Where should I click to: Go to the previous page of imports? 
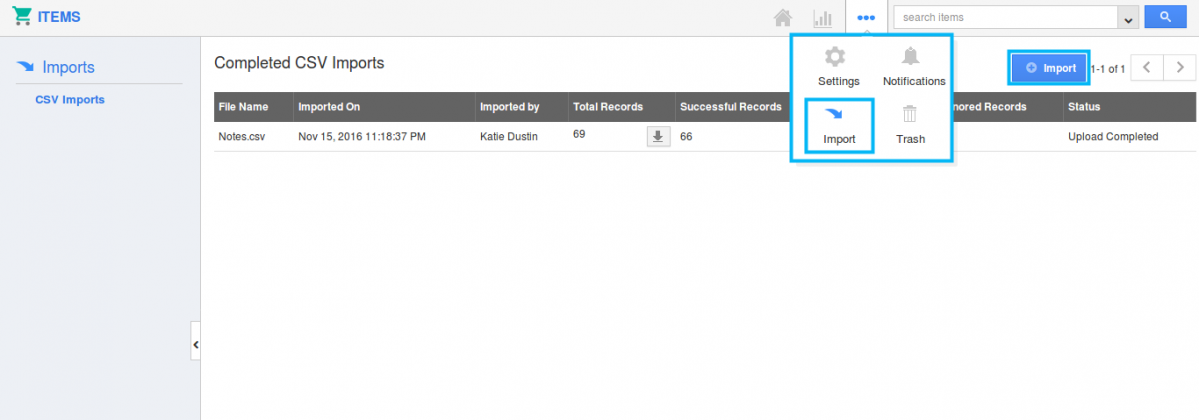(x=1147, y=68)
